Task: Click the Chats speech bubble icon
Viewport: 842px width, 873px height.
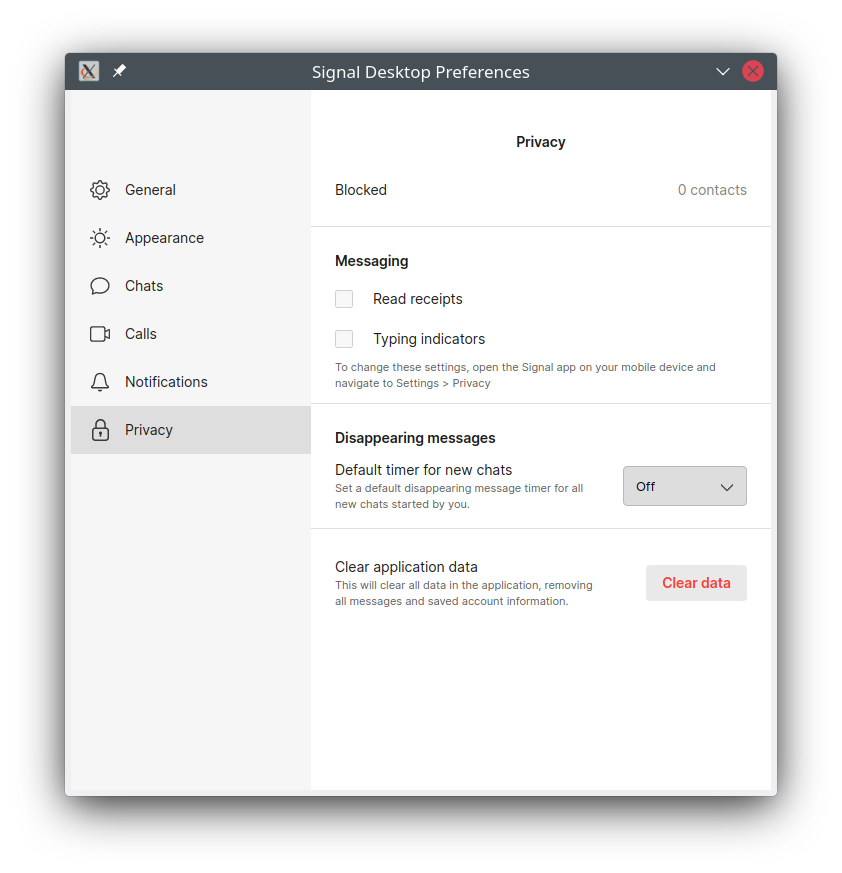Action: [100, 286]
